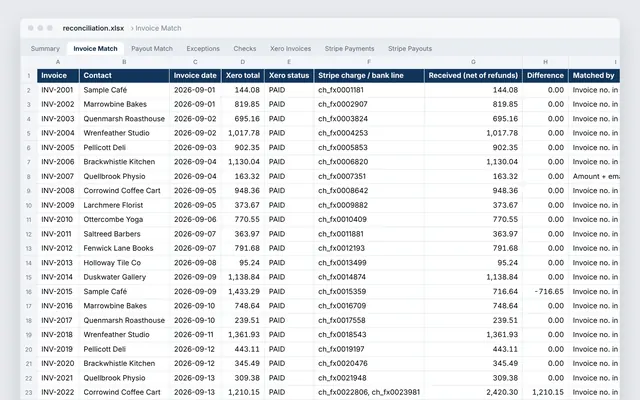Click Stripe charge / bank line header
The width and height of the screenshot is (640, 400).
(369, 76)
